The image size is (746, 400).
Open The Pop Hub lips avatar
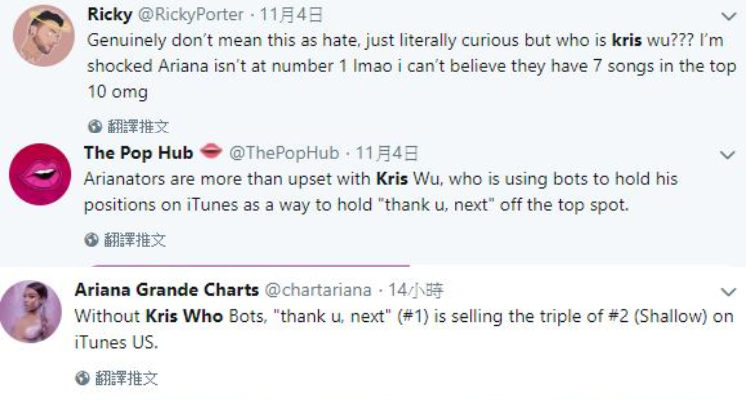pyautogui.click(x=38, y=175)
